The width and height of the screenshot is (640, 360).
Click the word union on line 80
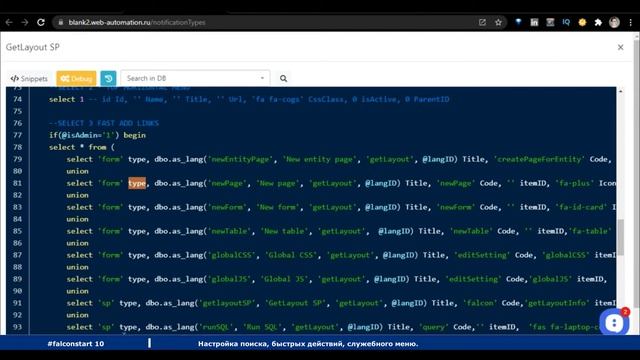tap(78, 171)
